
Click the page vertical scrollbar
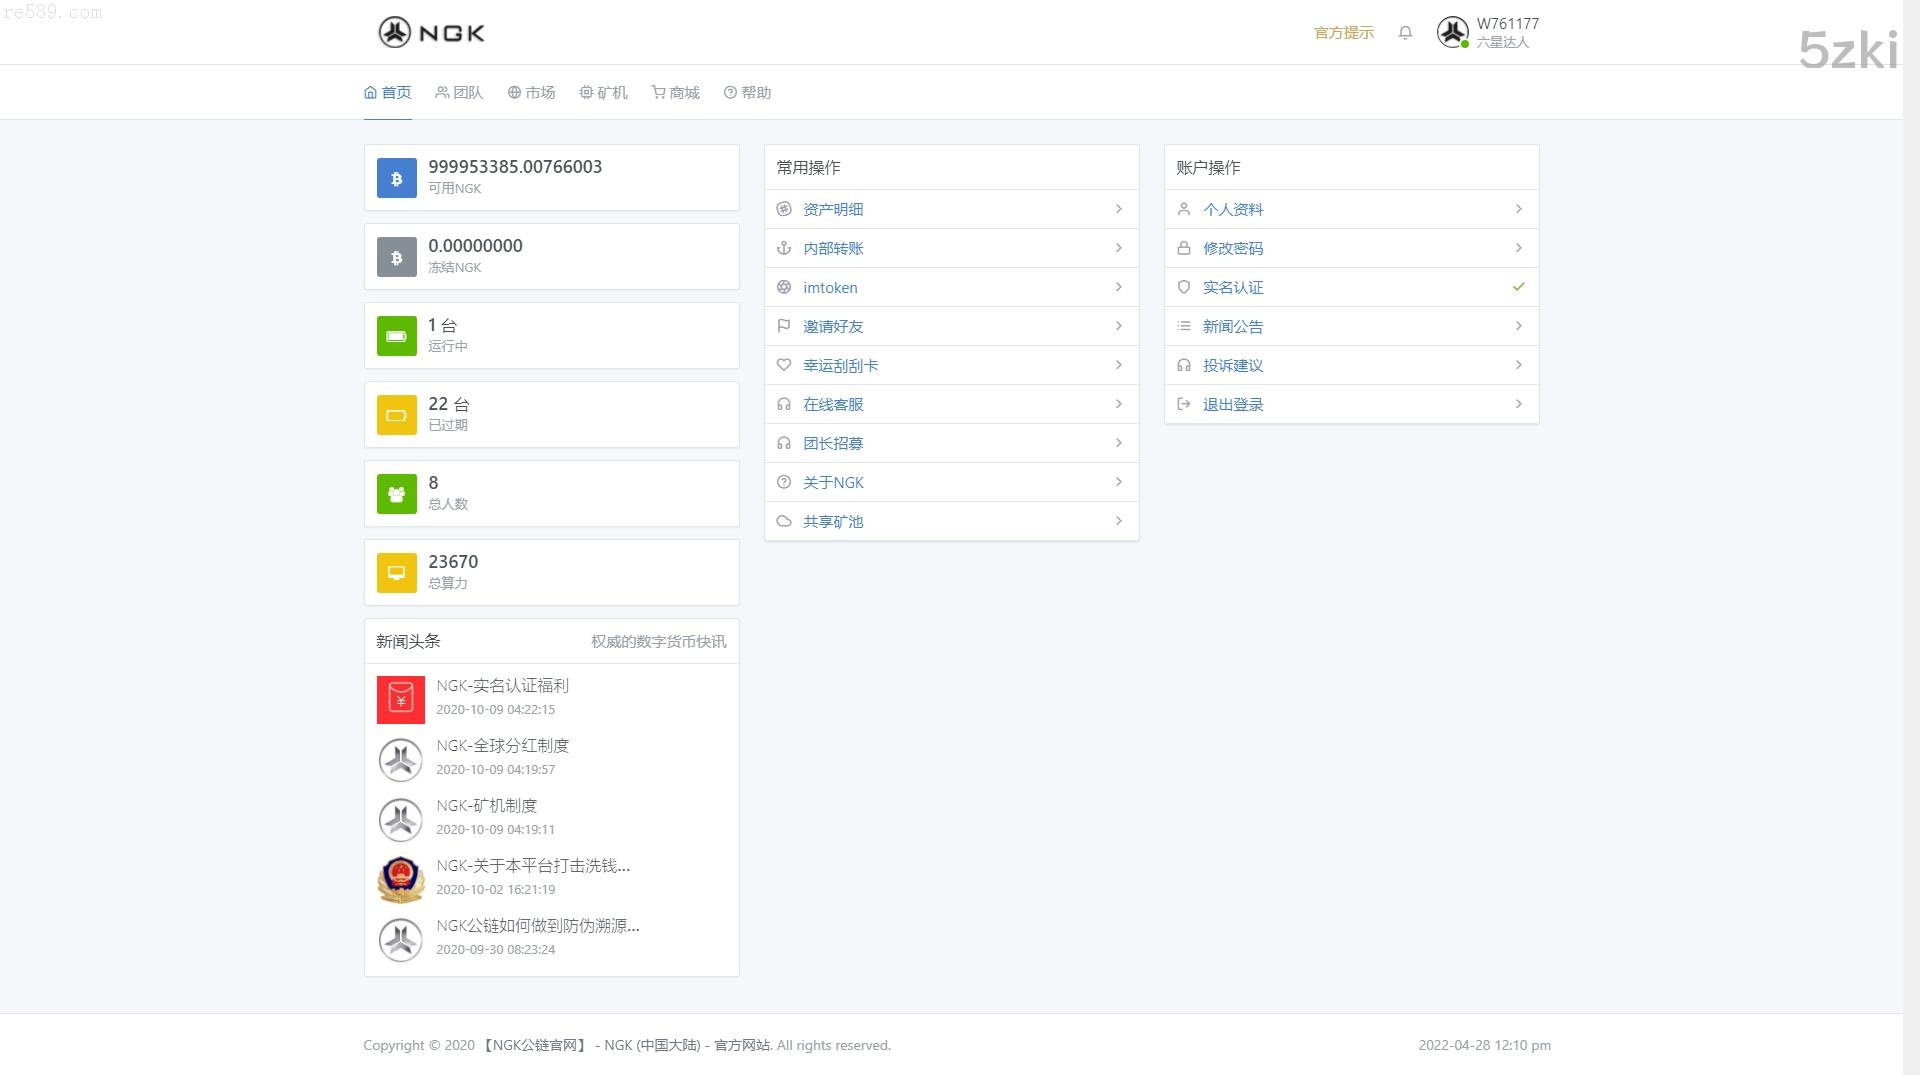(1910, 500)
